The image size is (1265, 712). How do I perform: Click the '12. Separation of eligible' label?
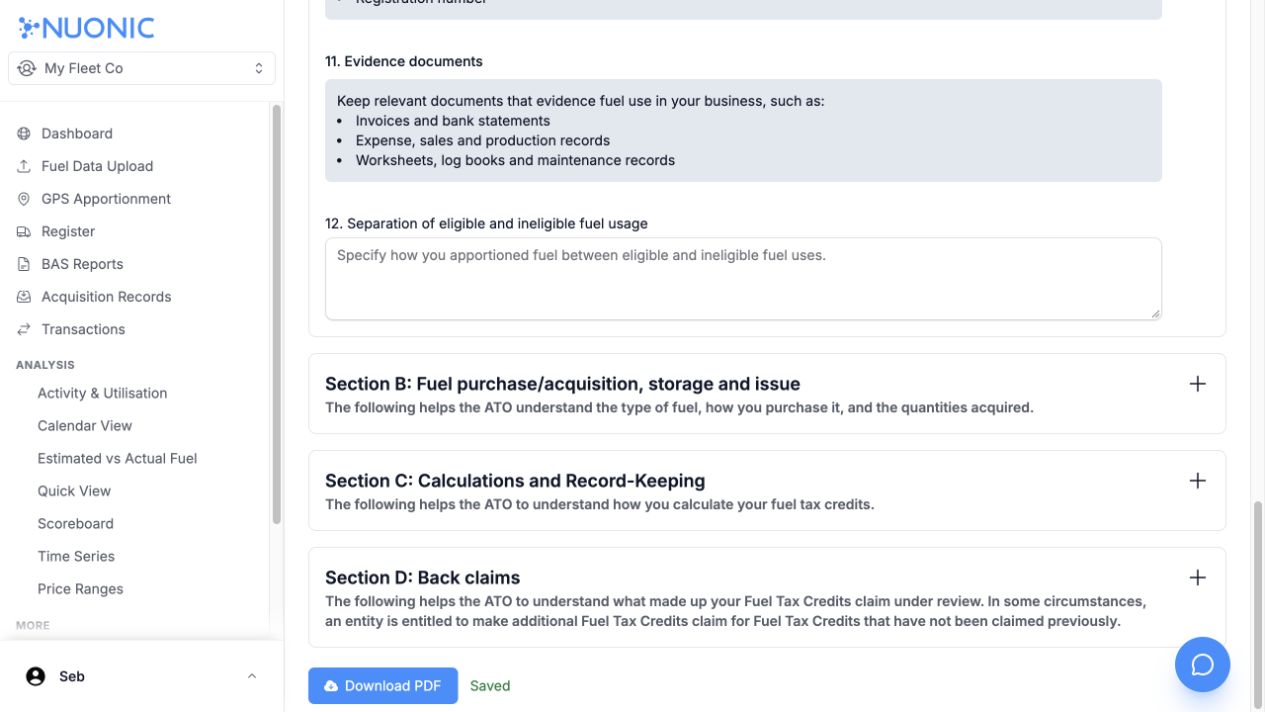(x=486, y=223)
